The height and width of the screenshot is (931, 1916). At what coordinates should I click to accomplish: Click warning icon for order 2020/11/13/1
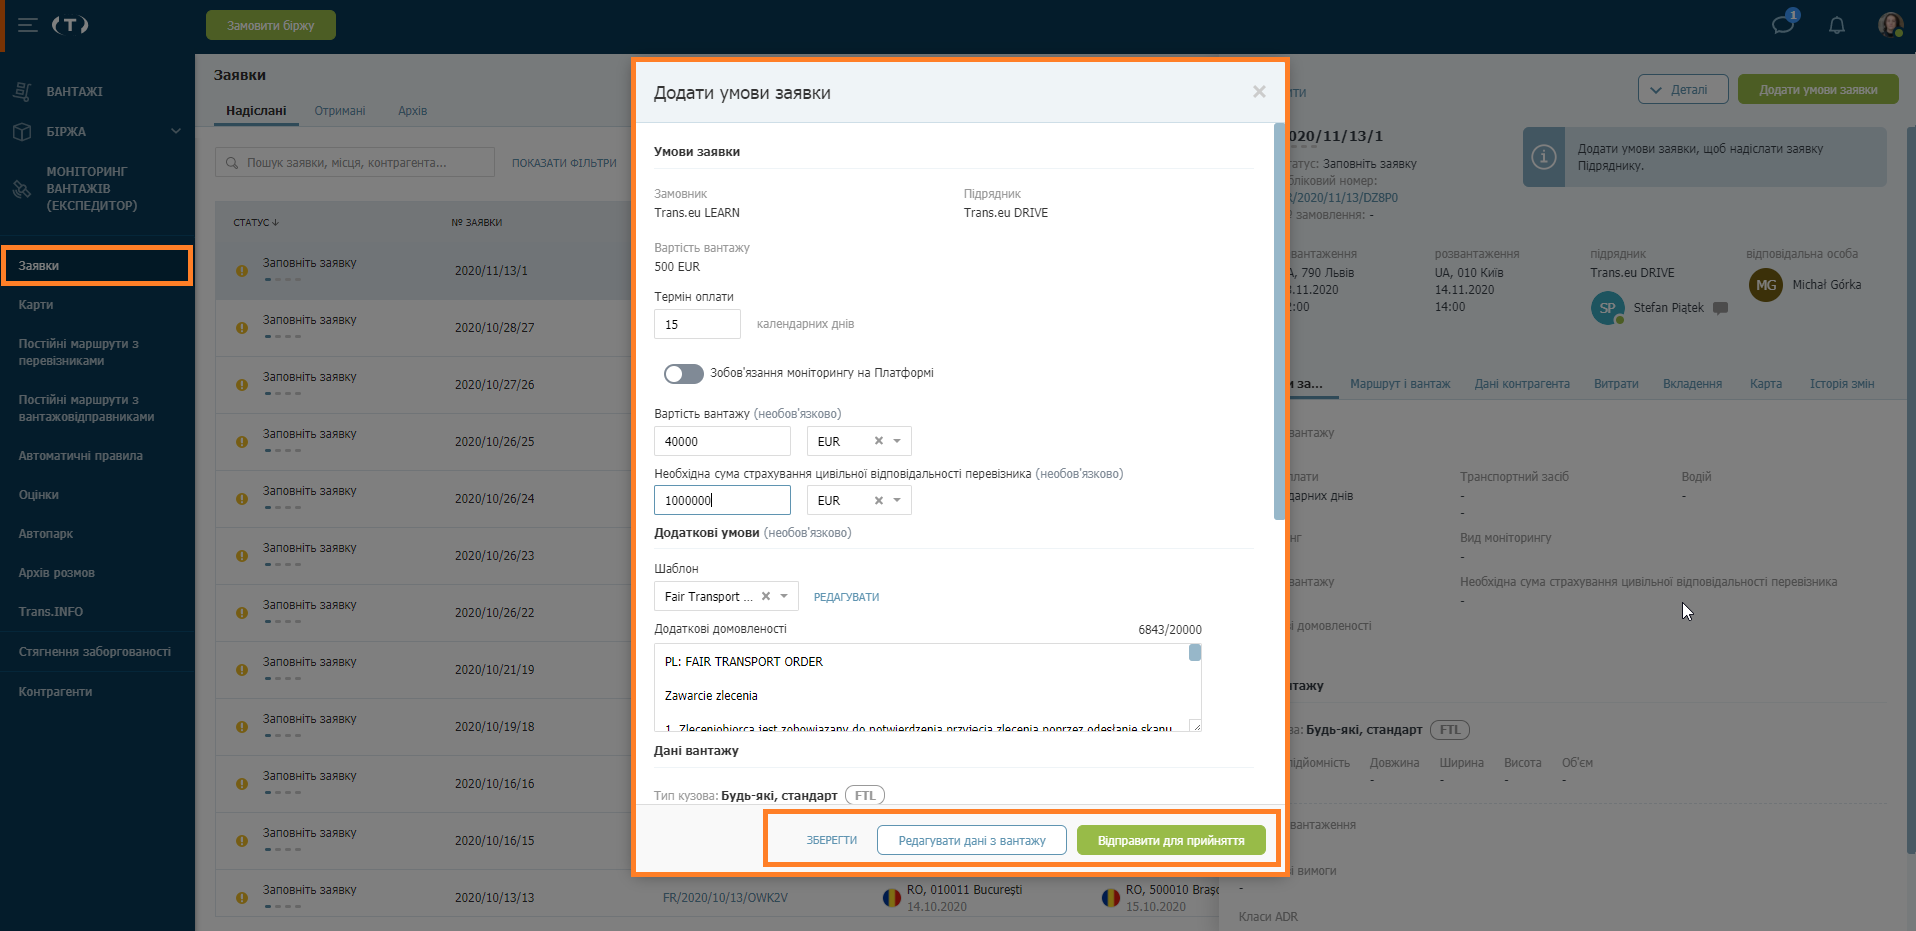coord(242,271)
